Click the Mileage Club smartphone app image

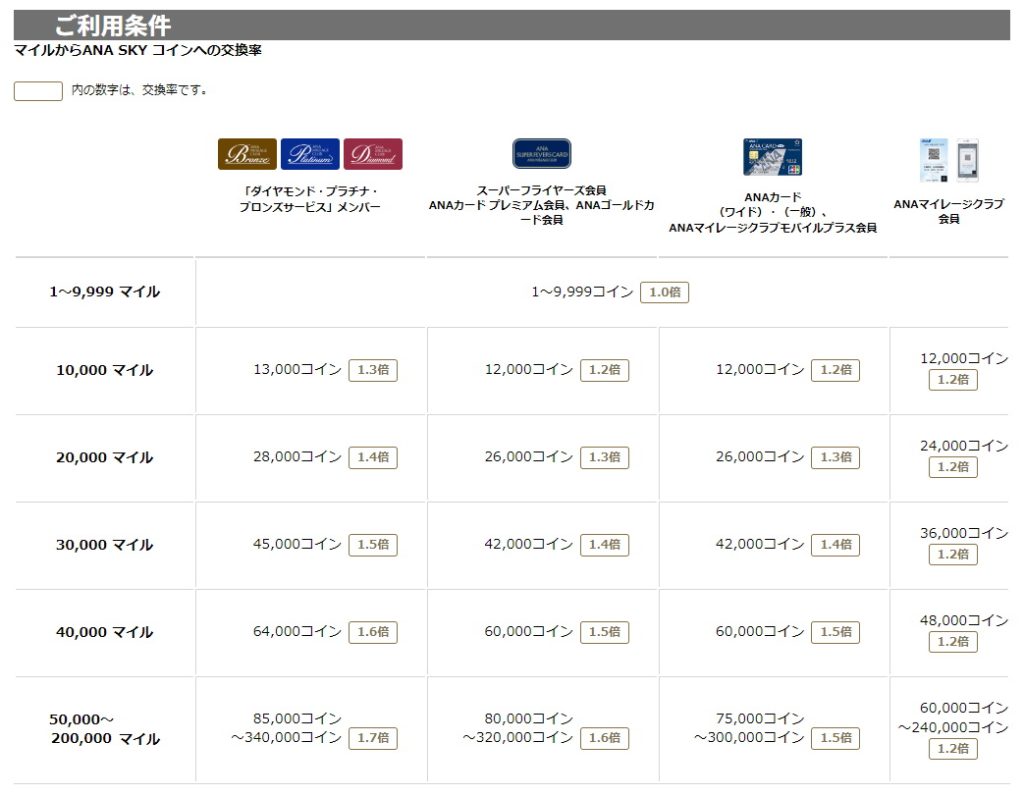[967, 160]
